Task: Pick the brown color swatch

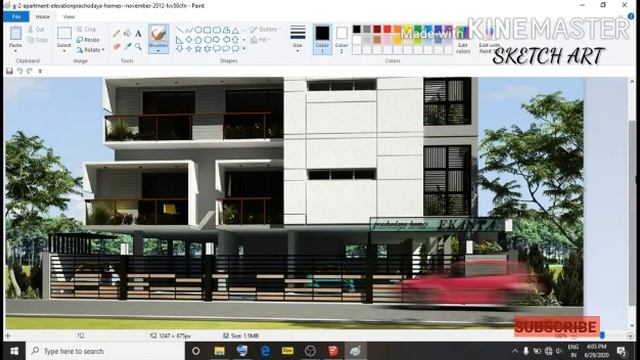Action: click(377, 40)
